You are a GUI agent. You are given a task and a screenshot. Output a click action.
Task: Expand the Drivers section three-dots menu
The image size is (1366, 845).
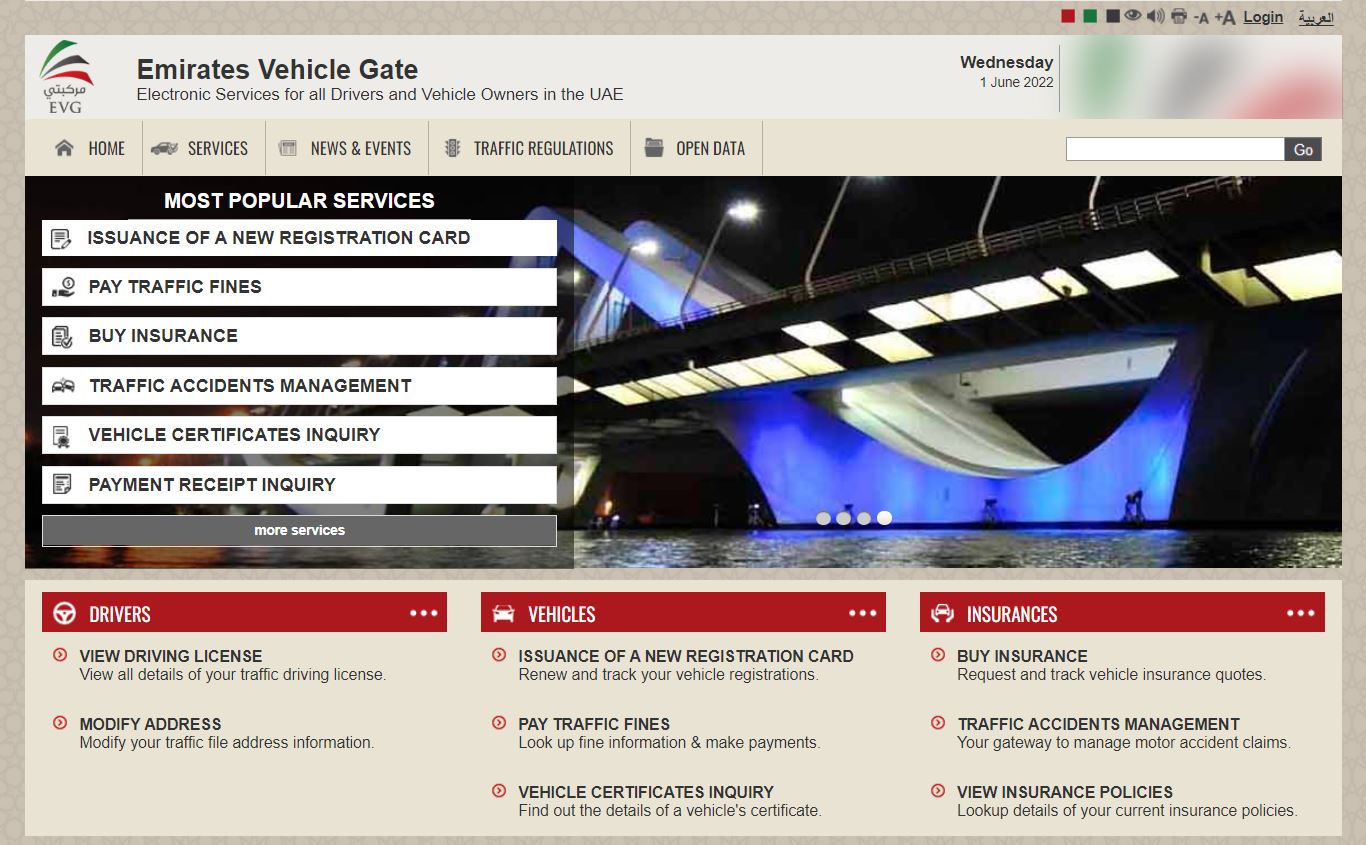[424, 613]
